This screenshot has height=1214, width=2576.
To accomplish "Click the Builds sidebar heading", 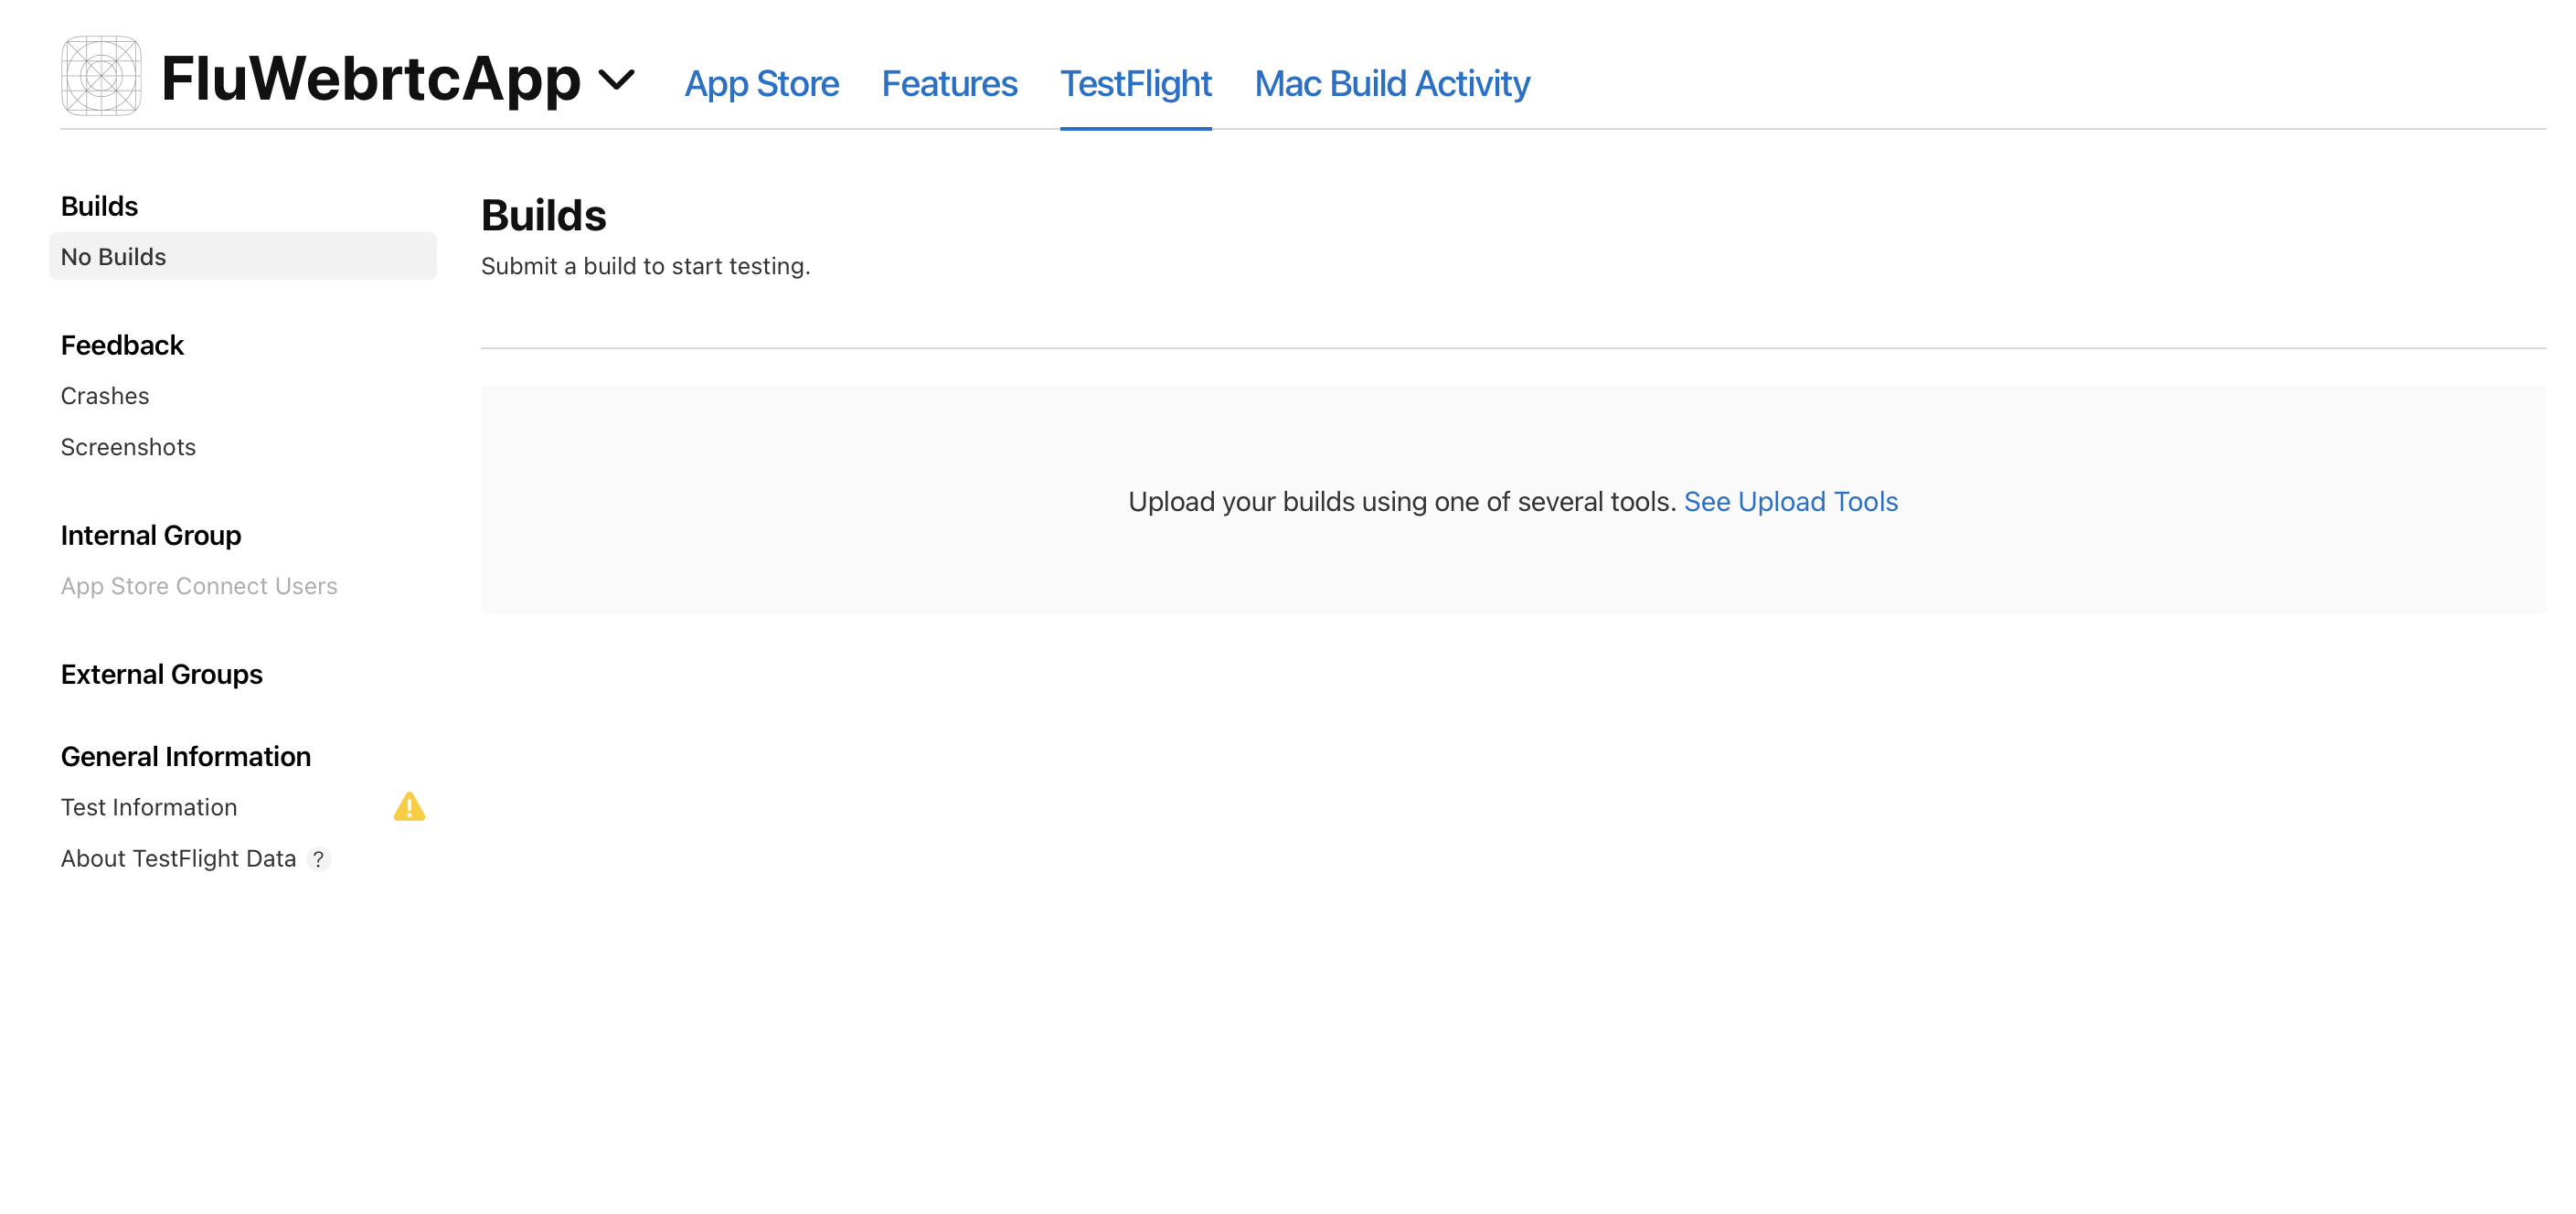I will [99, 206].
